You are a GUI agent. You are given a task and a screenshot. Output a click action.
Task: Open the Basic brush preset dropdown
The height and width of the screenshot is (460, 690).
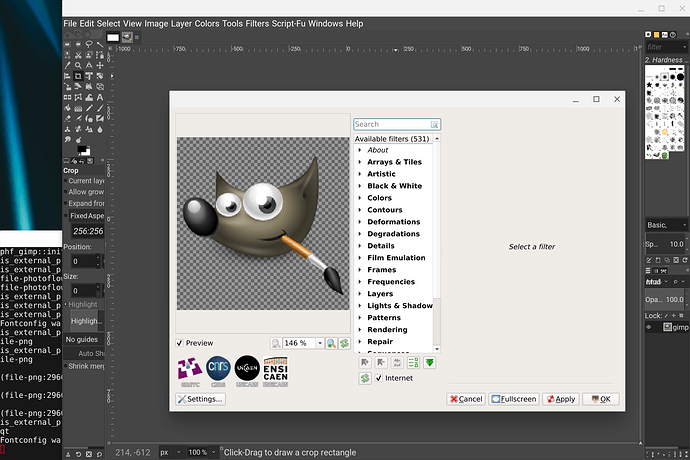pyautogui.click(x=666, y=225)
